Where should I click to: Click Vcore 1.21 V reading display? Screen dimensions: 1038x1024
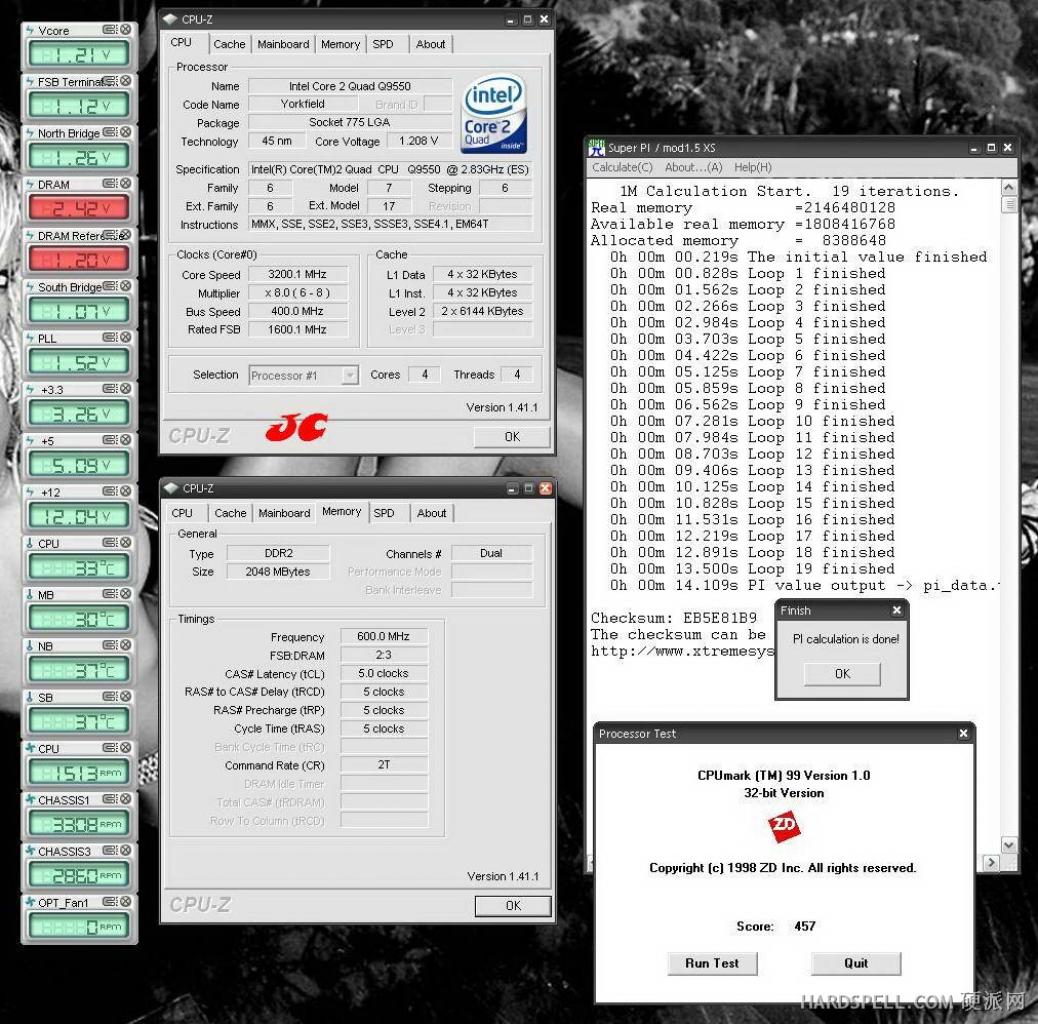coord(79,55)
